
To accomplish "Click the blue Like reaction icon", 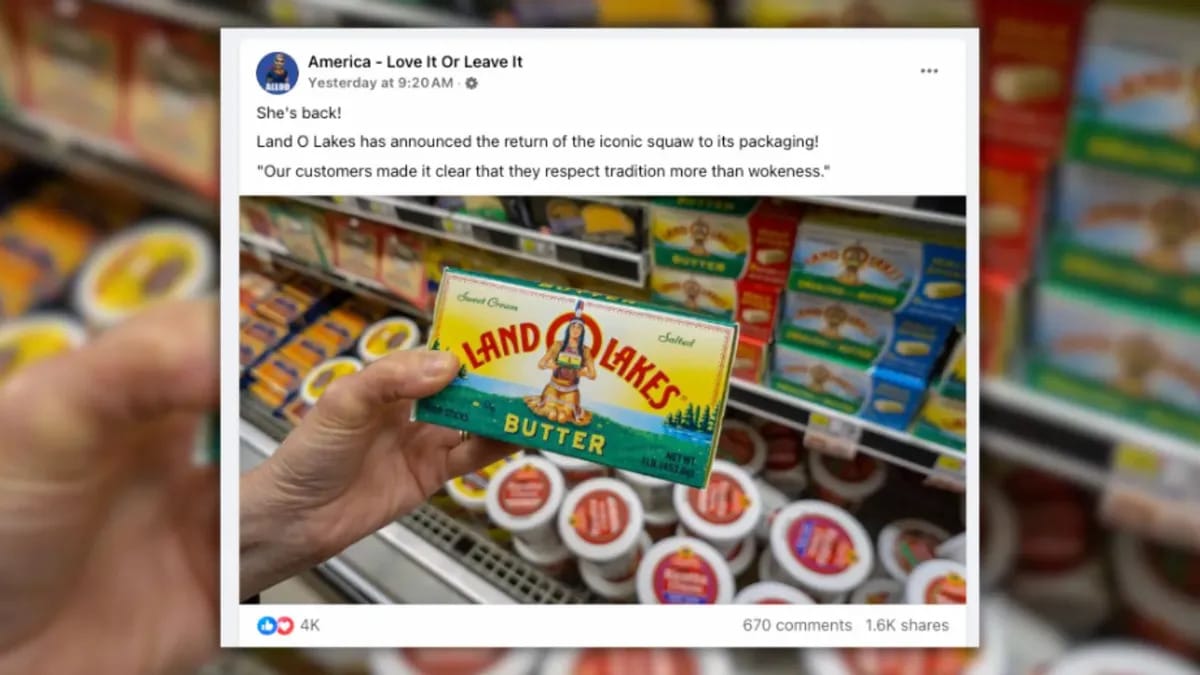I will [266, 625].
